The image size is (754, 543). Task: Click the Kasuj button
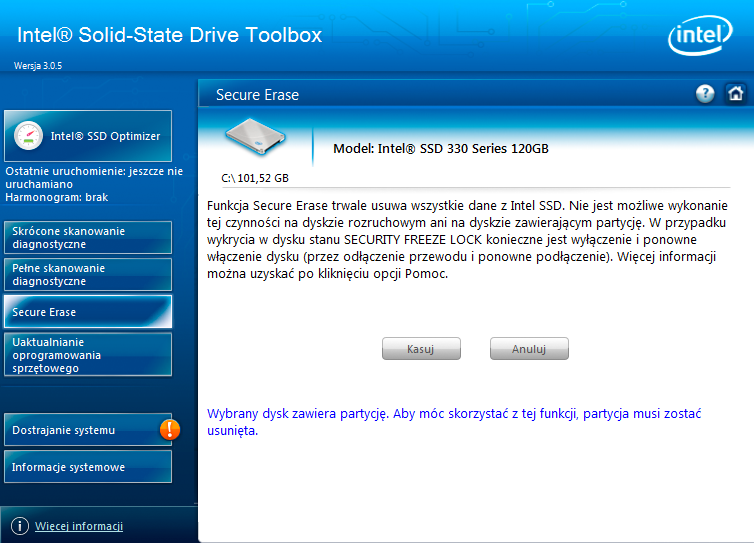click(x=421, y=349)
